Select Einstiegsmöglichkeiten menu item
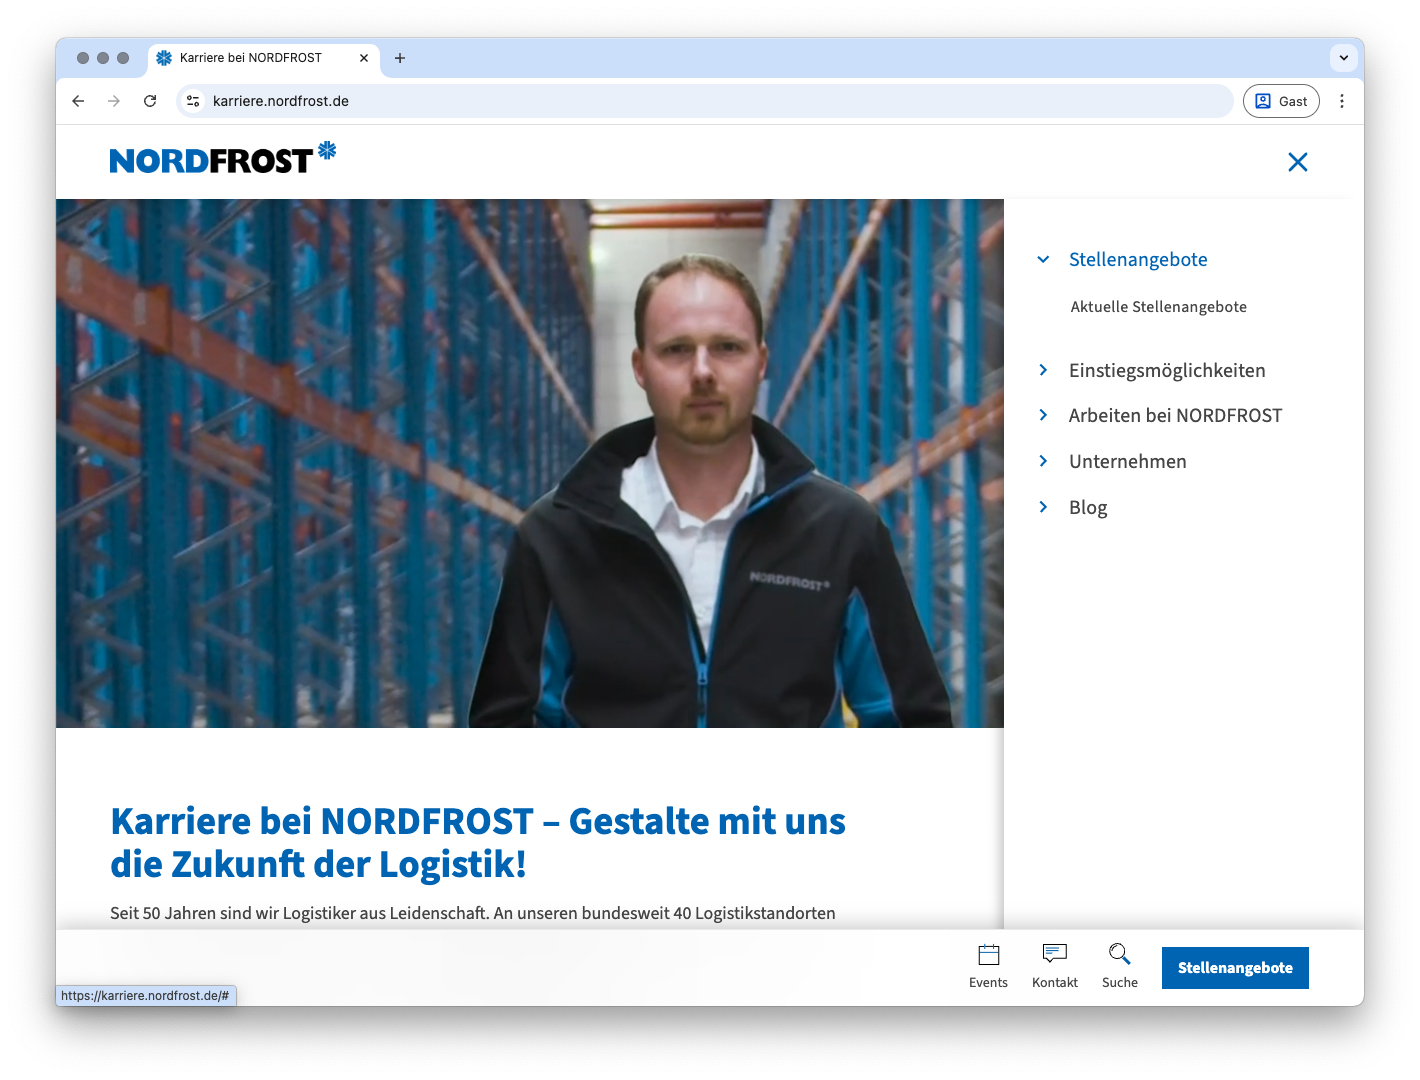 [1167, 371]
